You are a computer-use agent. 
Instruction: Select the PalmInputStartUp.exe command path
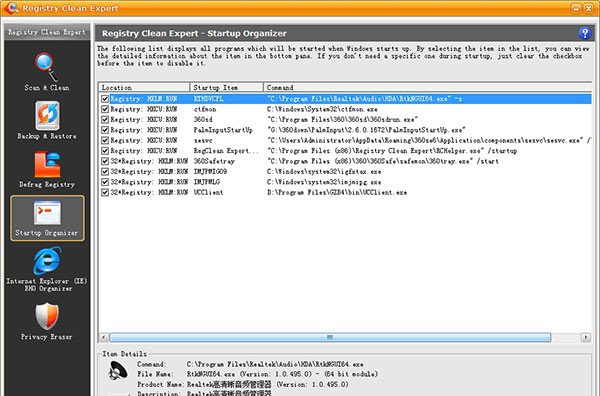pyautogui.click(x=366, y=130)
